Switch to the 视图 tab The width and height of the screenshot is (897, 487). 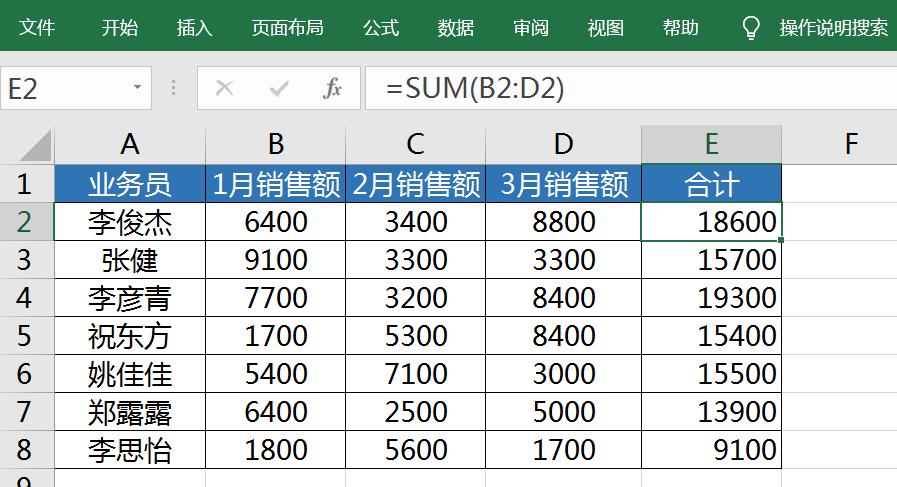[x=606, y=27]
